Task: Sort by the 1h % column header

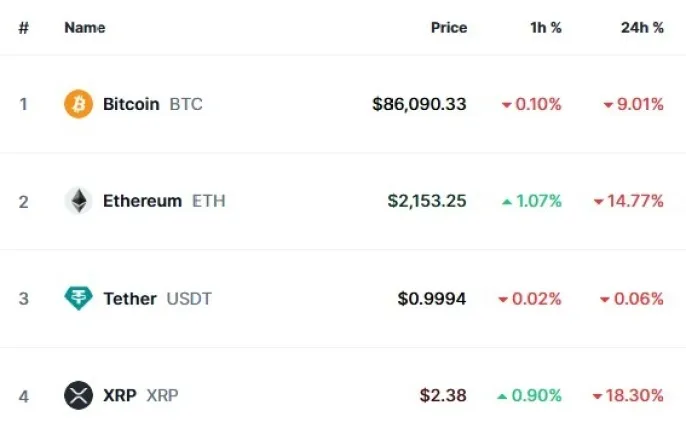Action: pos(546,28)
